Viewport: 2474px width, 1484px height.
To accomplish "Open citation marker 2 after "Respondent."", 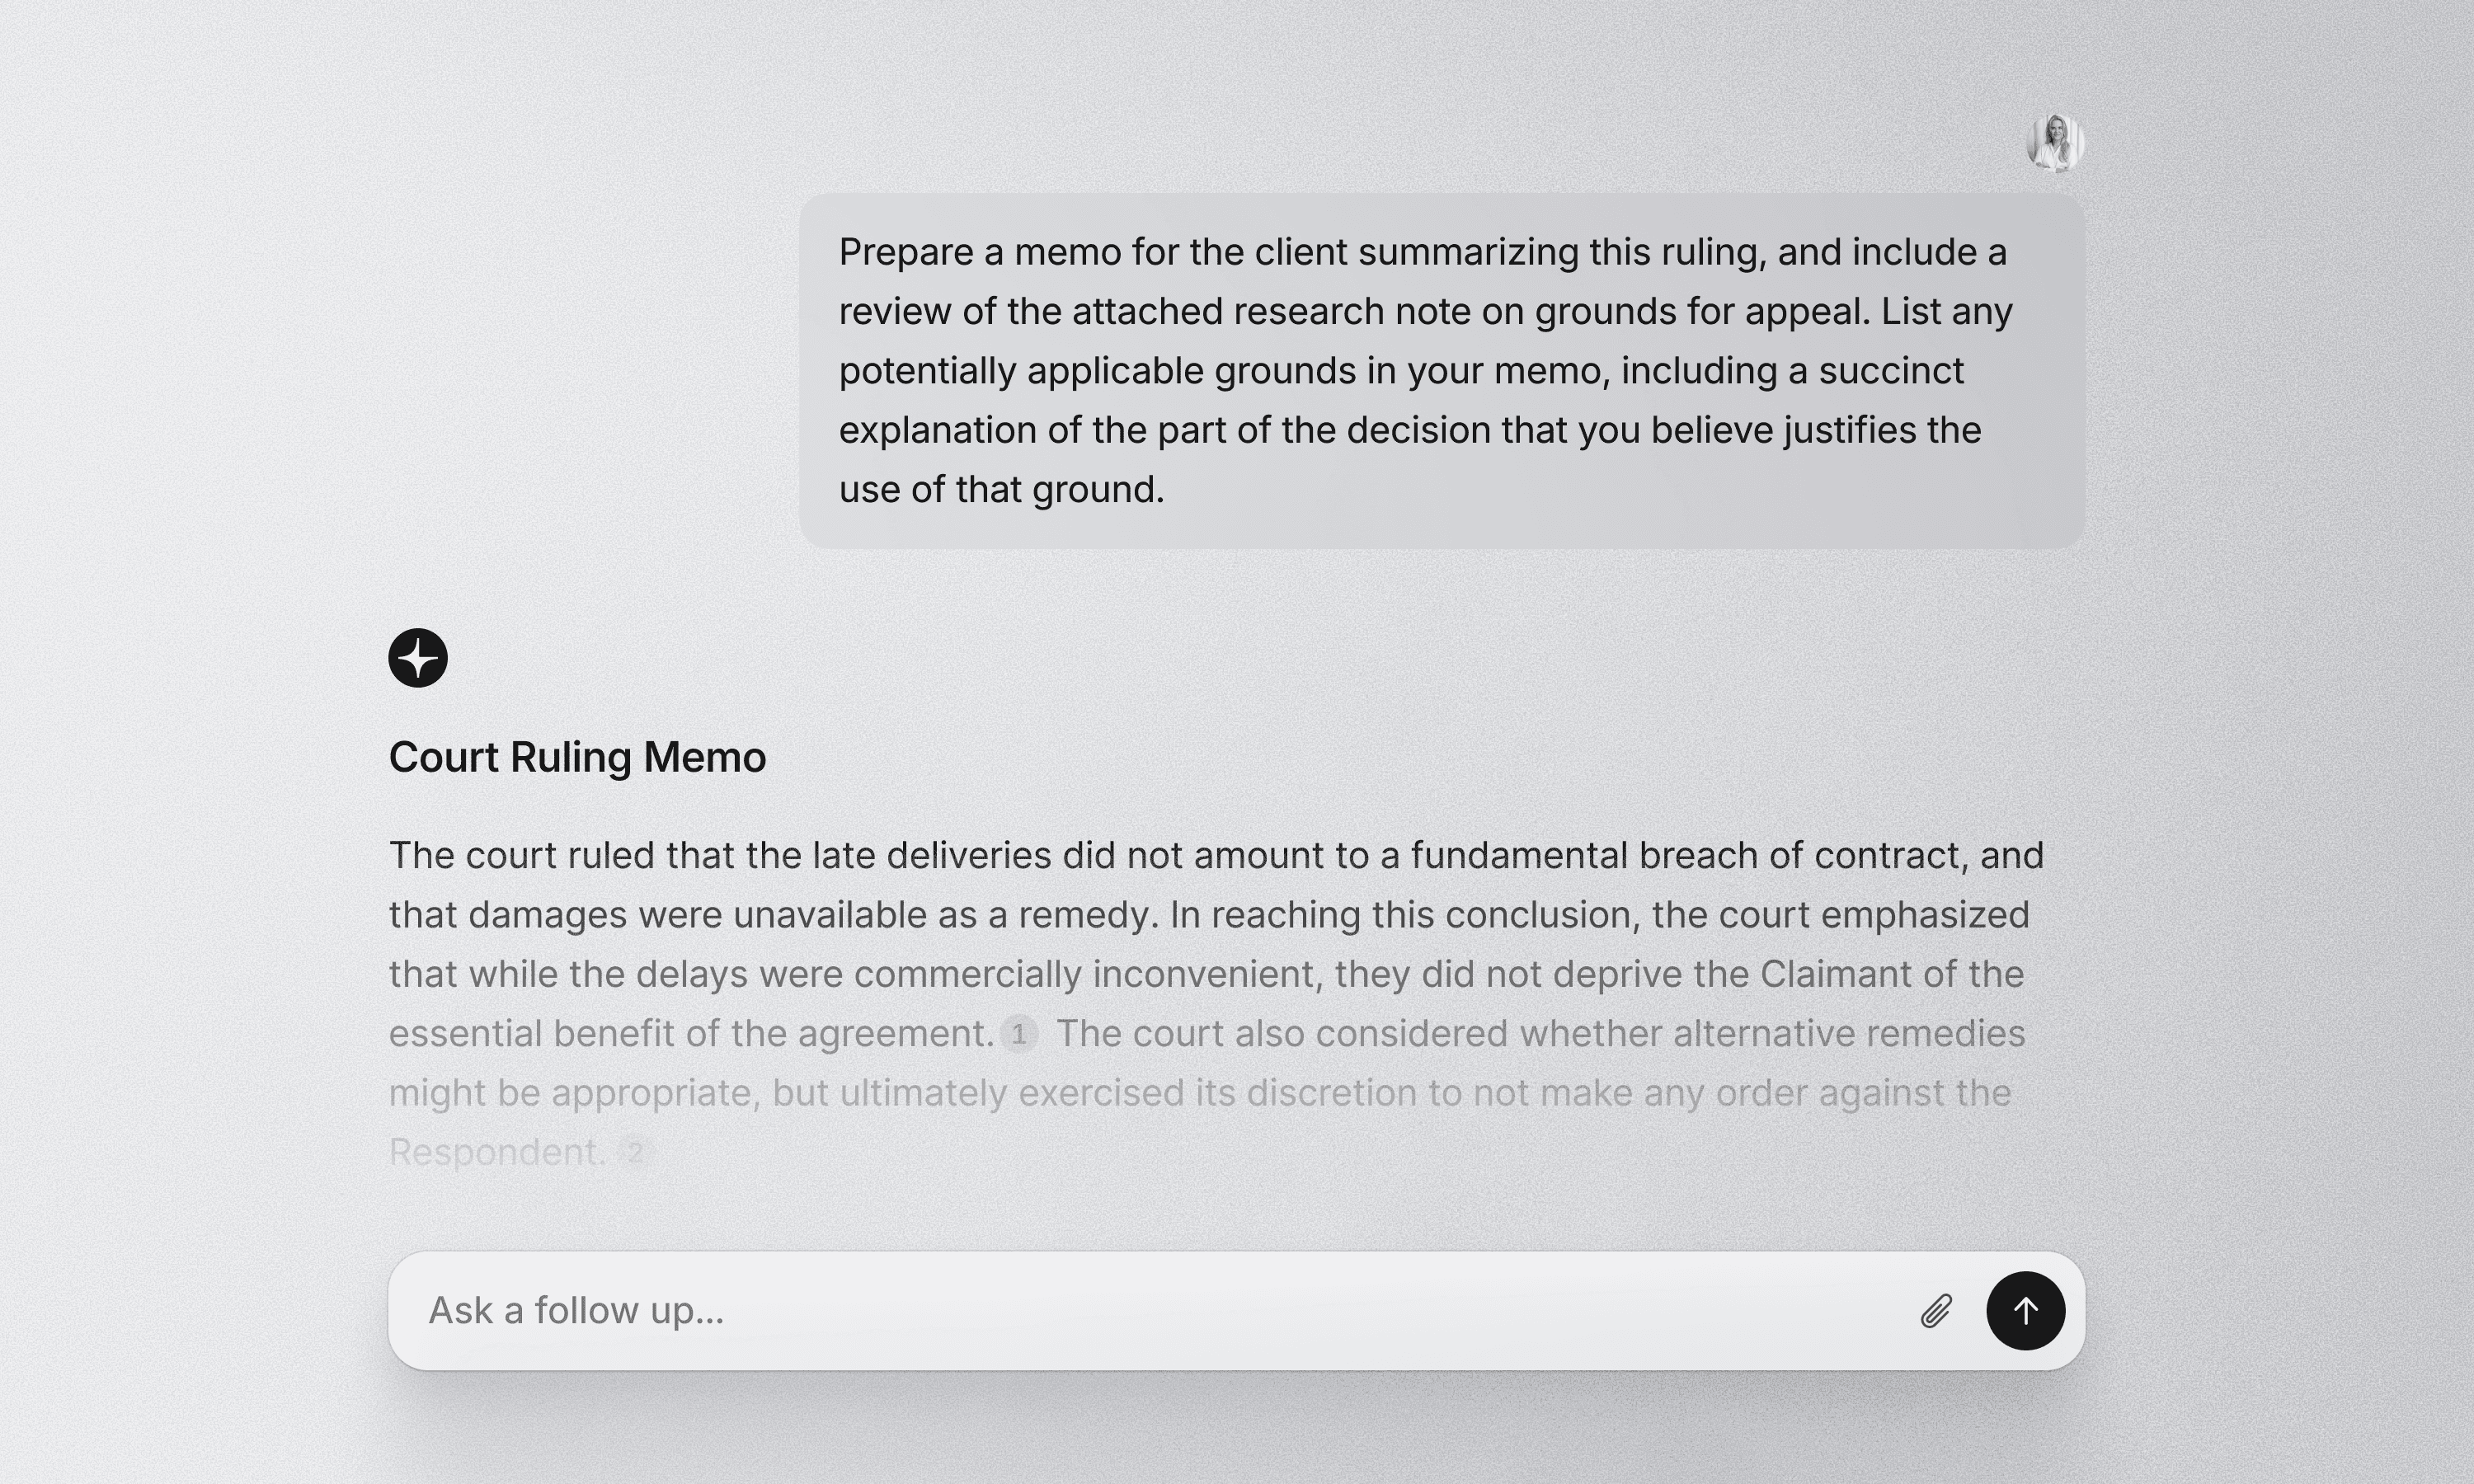I will (634, 1152).
